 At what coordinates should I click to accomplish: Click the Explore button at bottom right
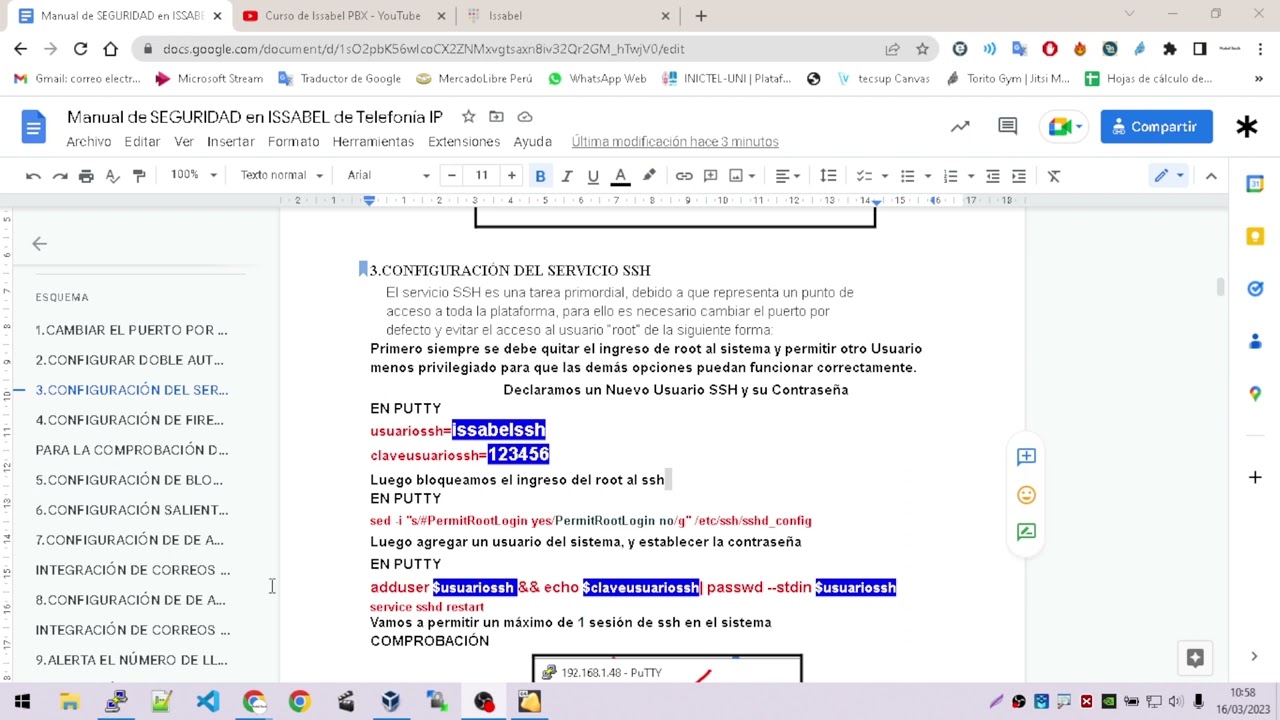(x=1194, y=657)
